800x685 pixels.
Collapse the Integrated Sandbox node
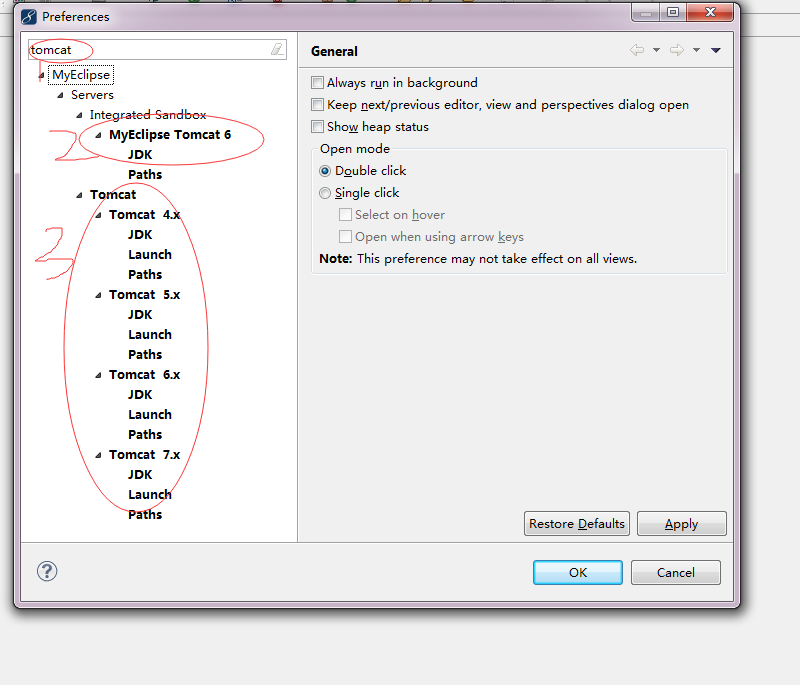[x=80, y=115]
